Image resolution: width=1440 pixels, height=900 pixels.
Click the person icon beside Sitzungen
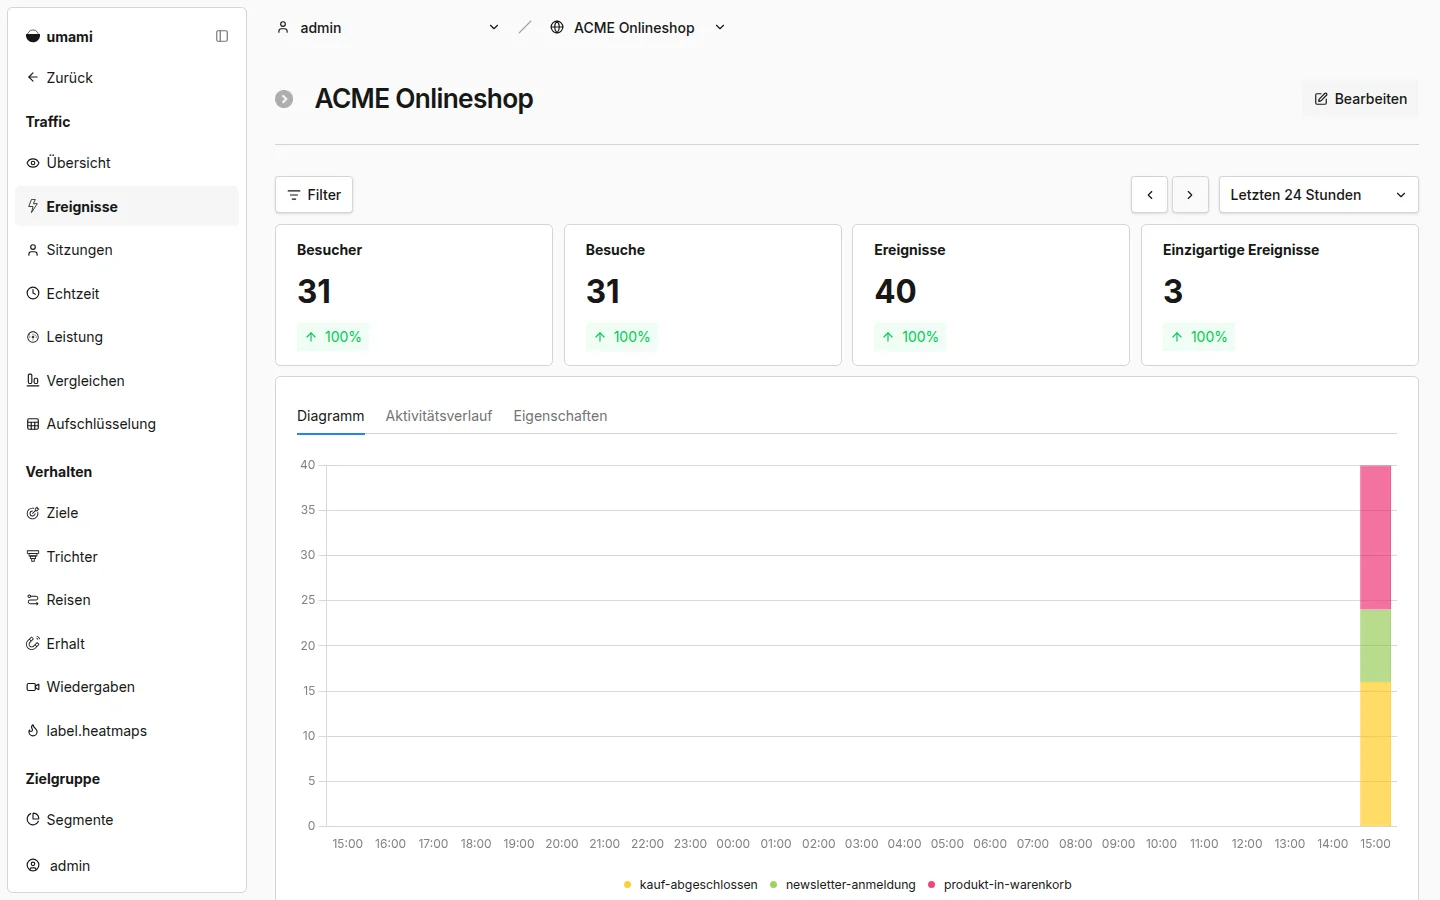pyautogui.click(x=33, y=250)
